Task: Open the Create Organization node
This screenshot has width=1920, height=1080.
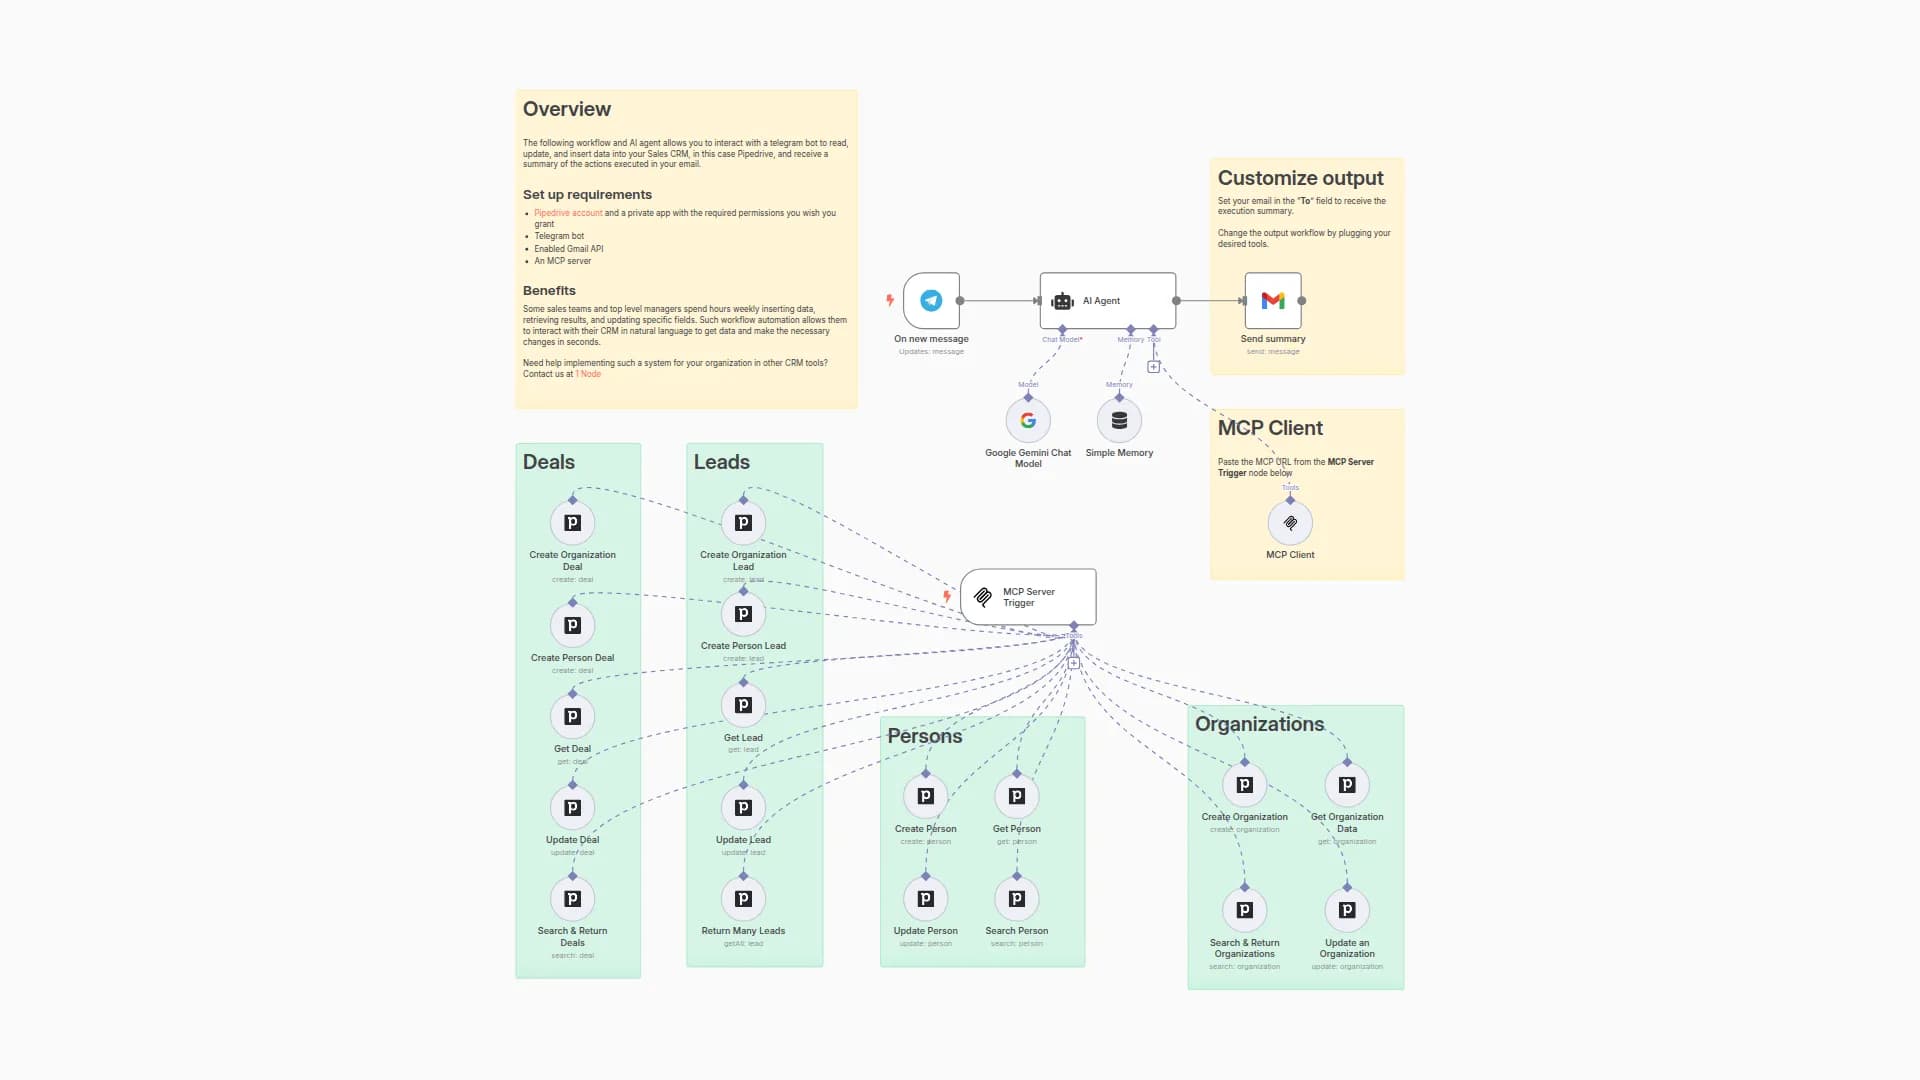Action: click(x=1244, y=785)
